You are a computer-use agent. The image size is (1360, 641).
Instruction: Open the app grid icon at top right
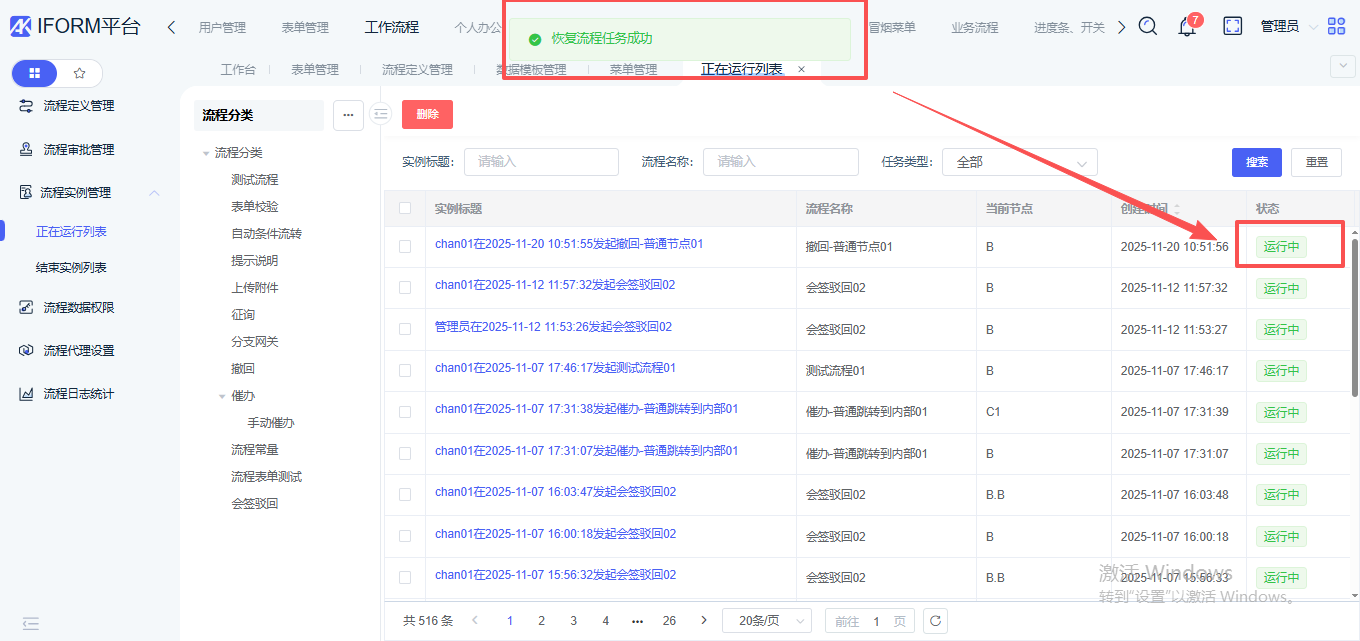(x=1337, y=27)
